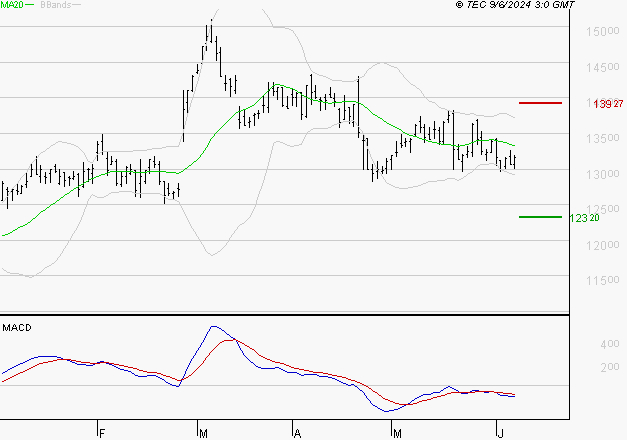Viewport: 627px width, 440px height.
Task: Click the MACD panel title
Action: click(x=17, y=328)
